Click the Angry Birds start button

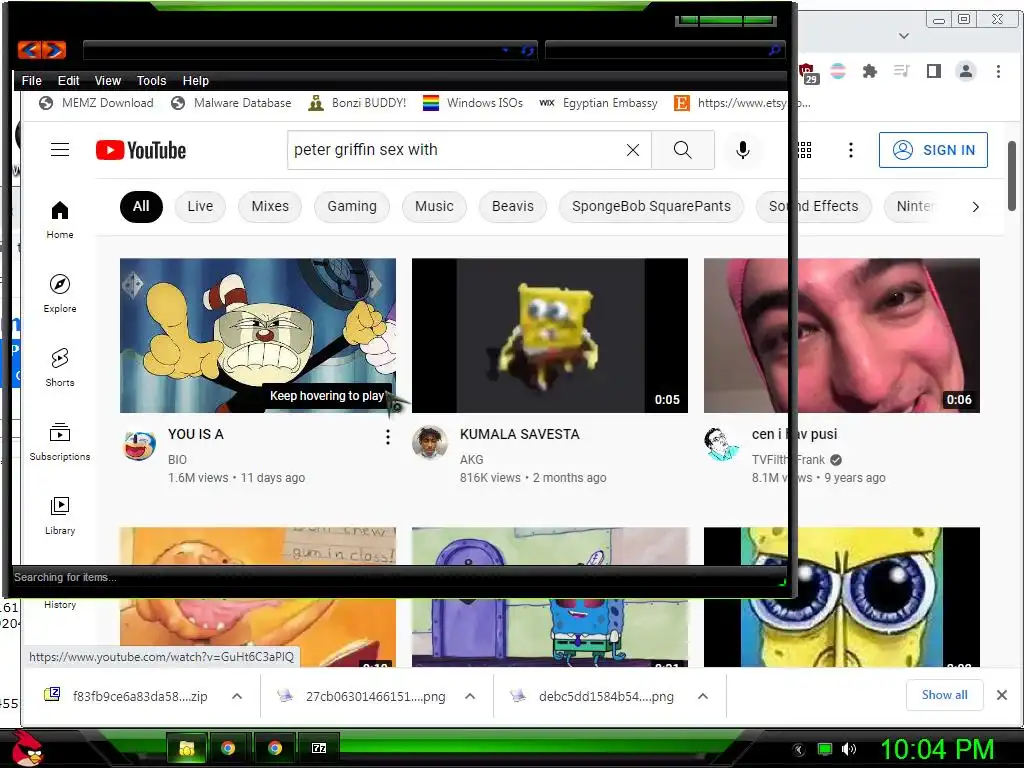[x=26, y=748]
